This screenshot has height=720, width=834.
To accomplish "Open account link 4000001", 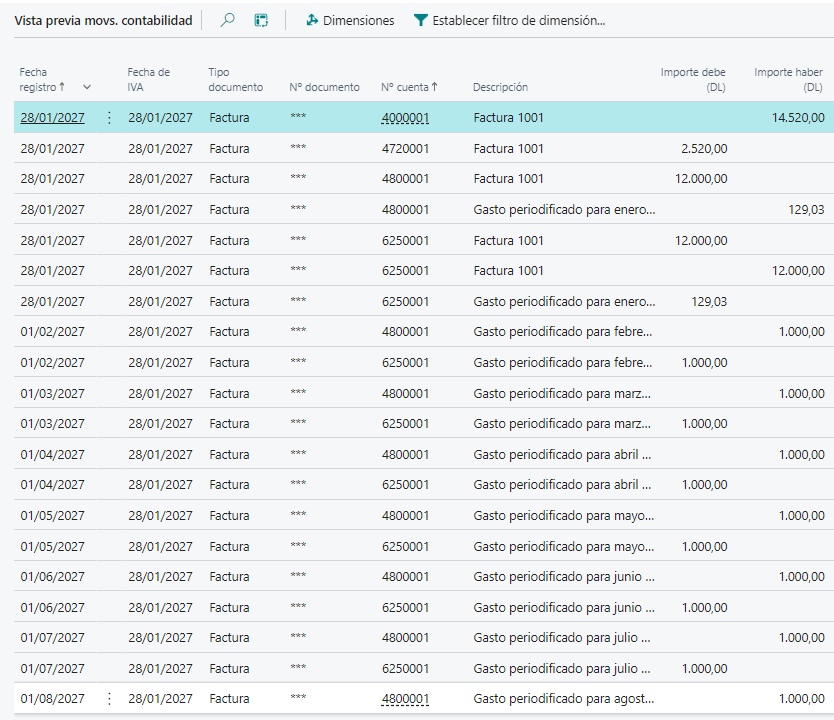I will 405,118.
